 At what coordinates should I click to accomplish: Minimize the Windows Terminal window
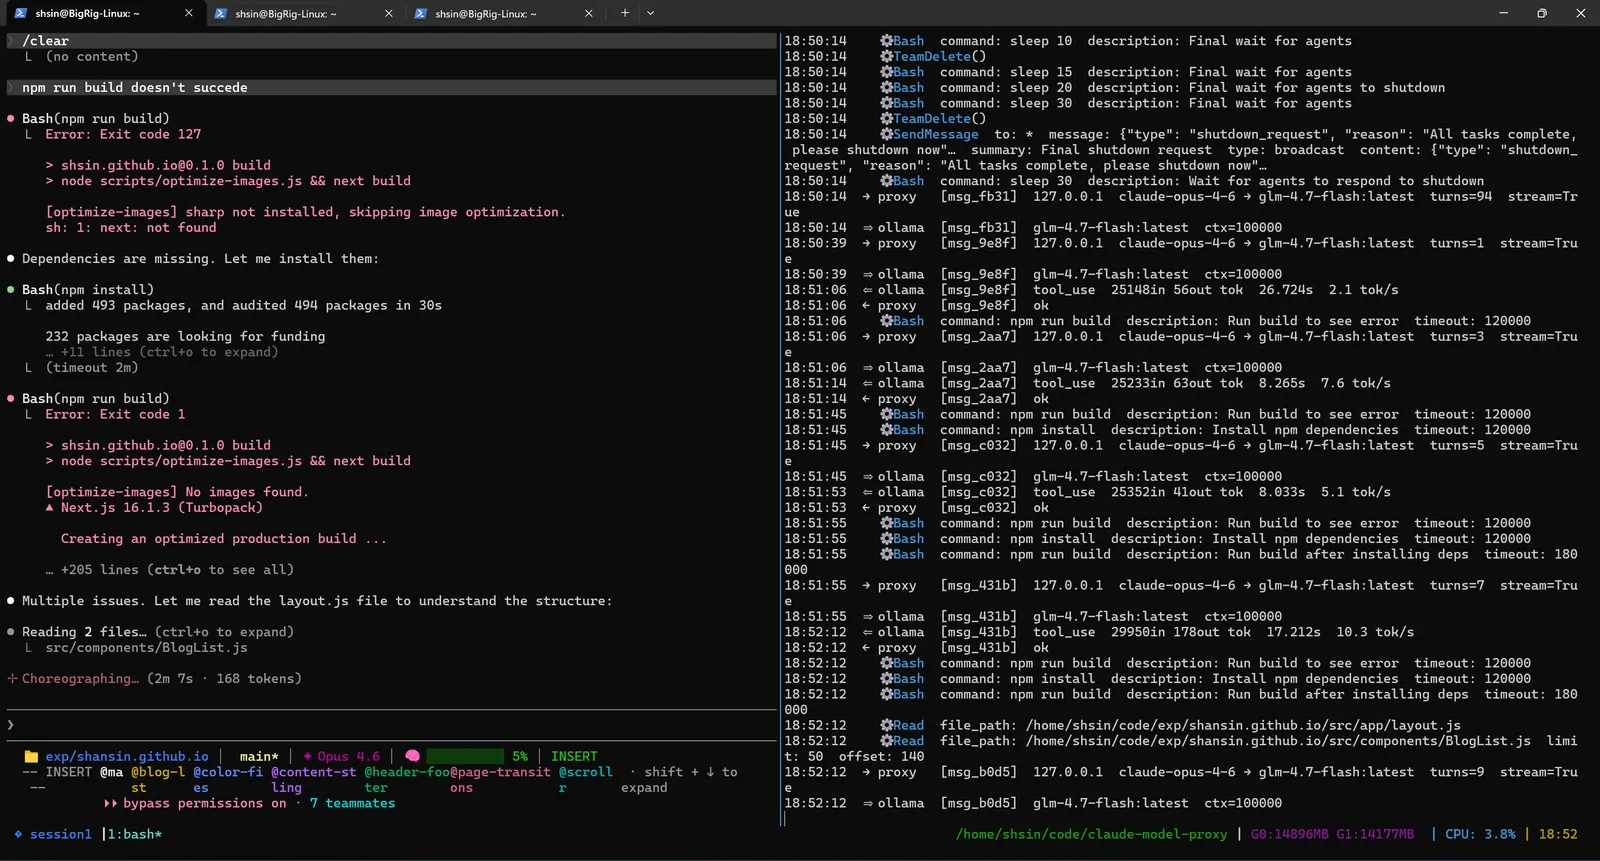[x=1503, y=13]
